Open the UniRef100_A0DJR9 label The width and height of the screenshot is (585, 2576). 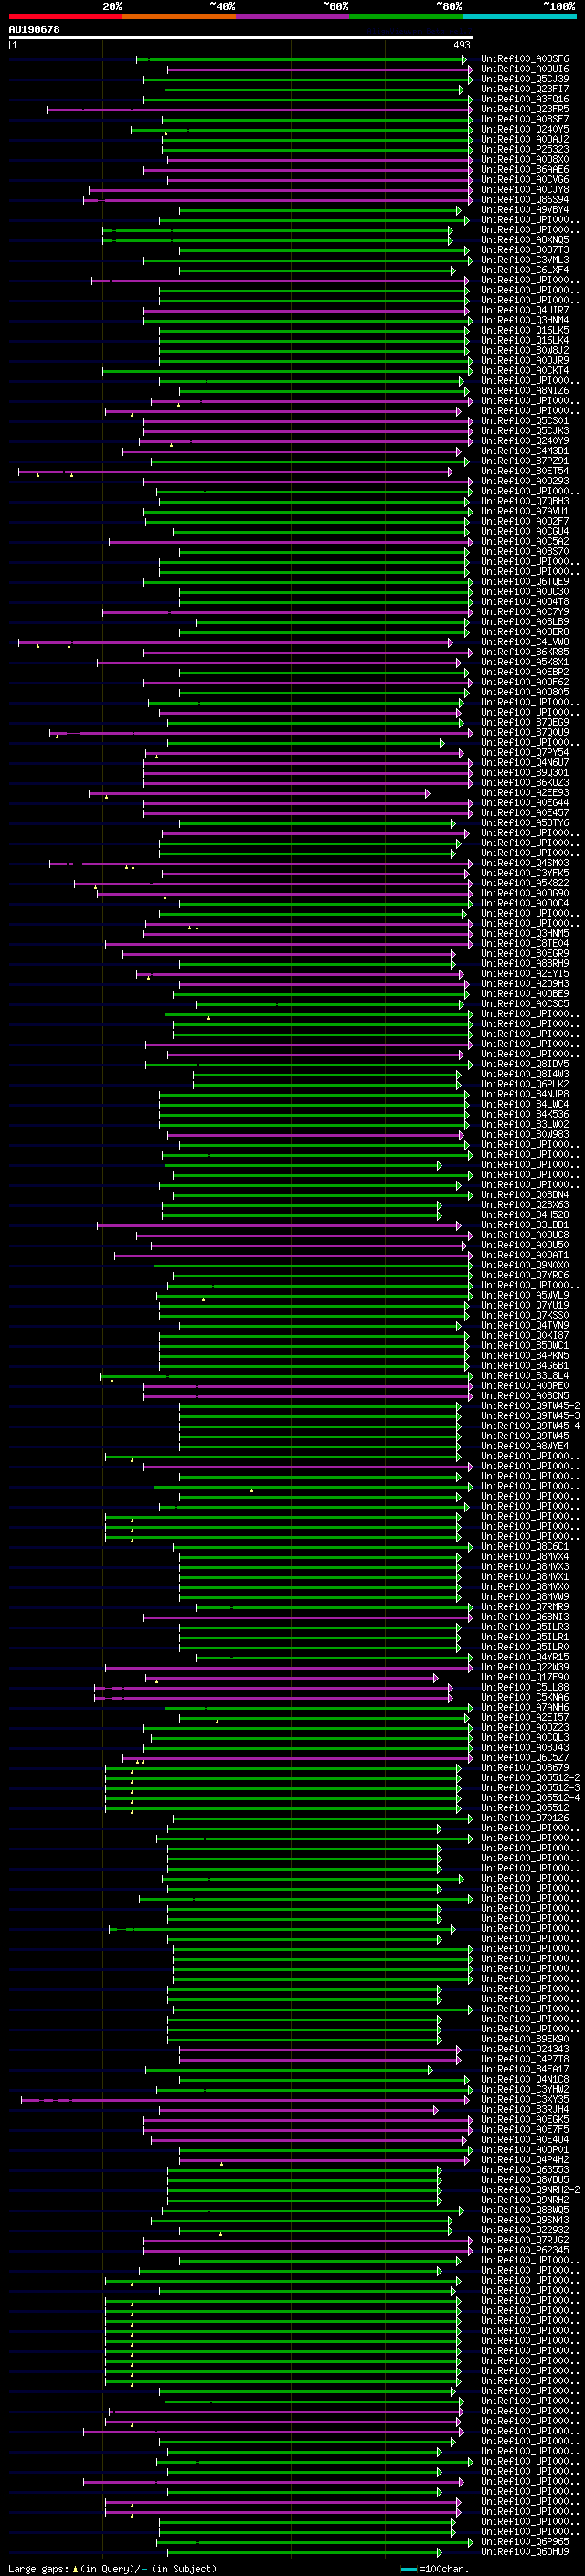click(525, 360)
